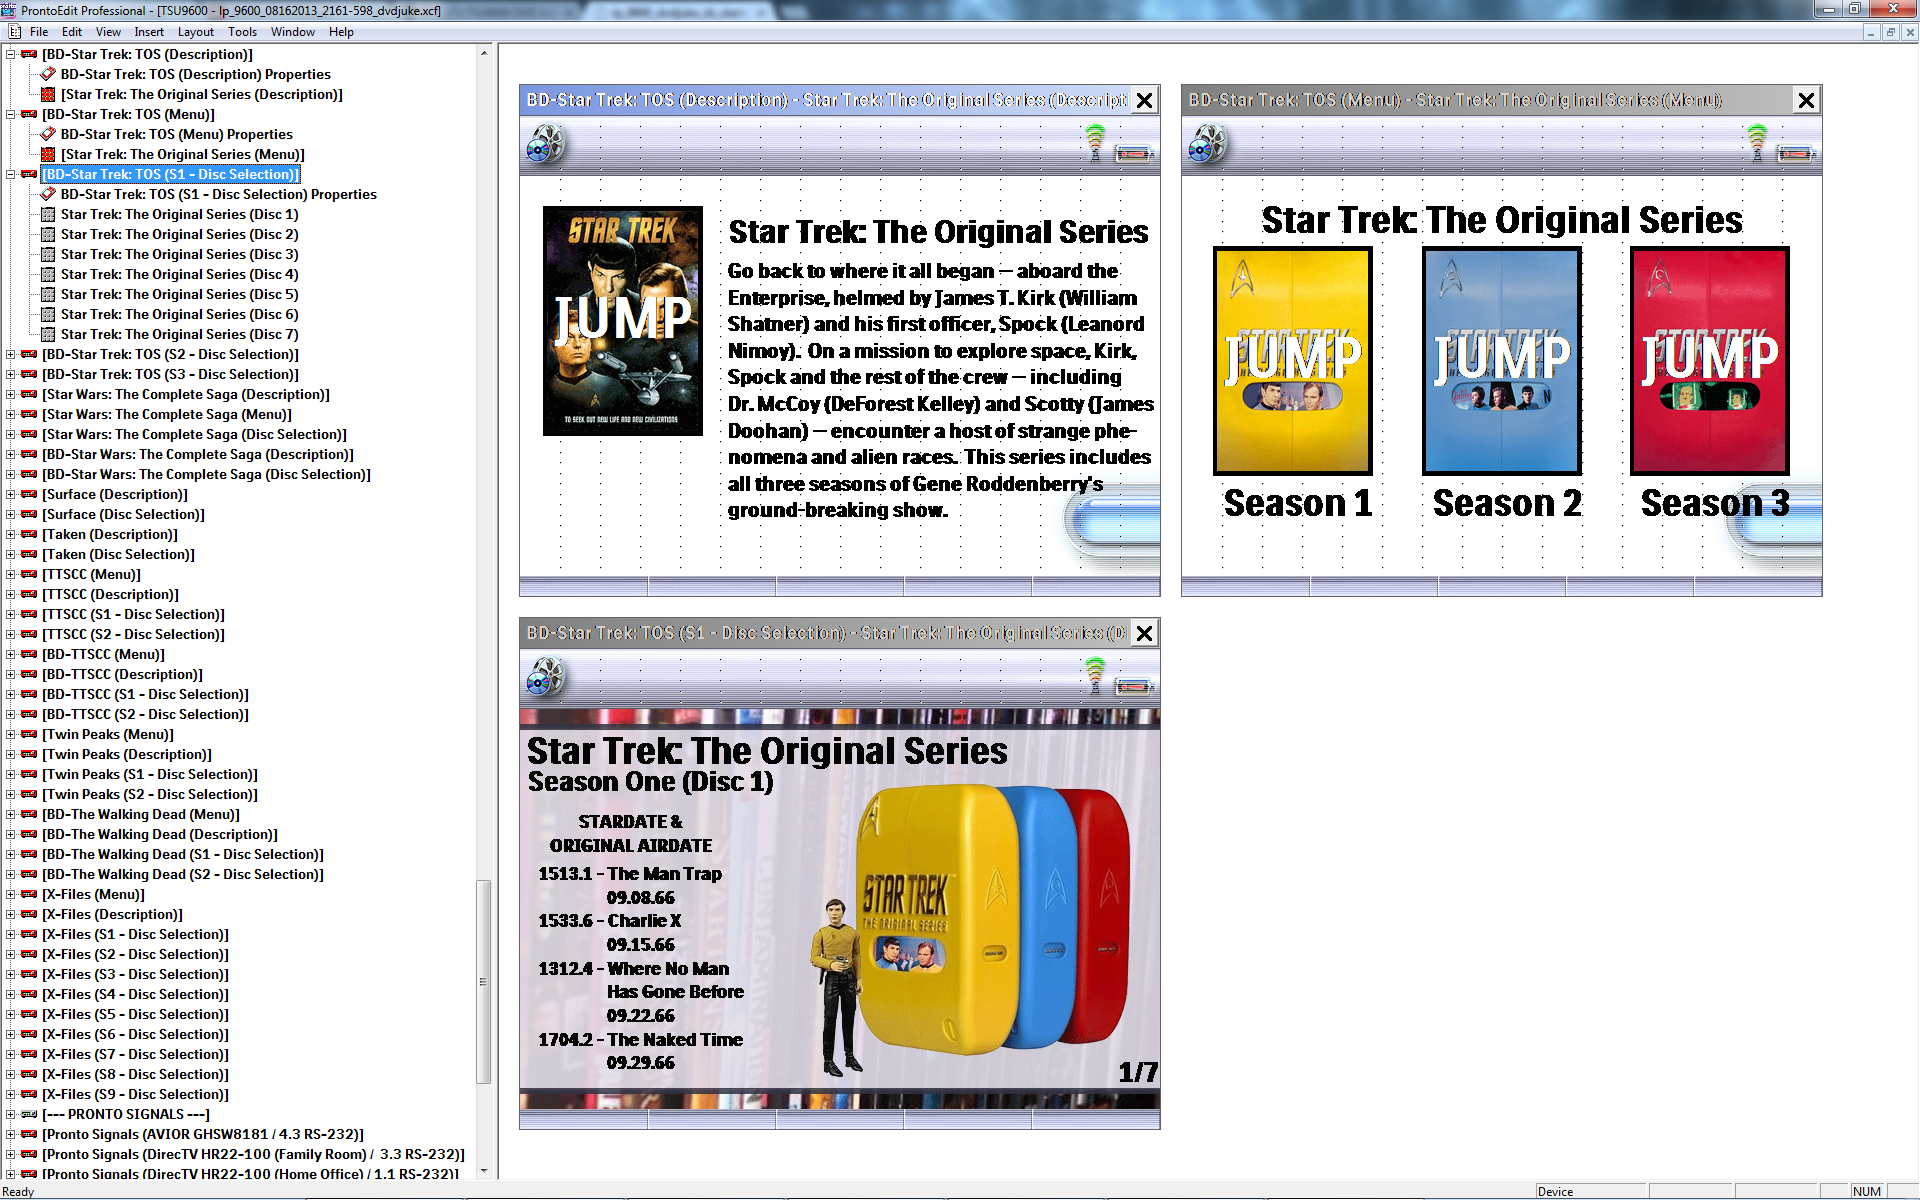
Task: Click the document icon left of File menu
Action: [15, 32]
